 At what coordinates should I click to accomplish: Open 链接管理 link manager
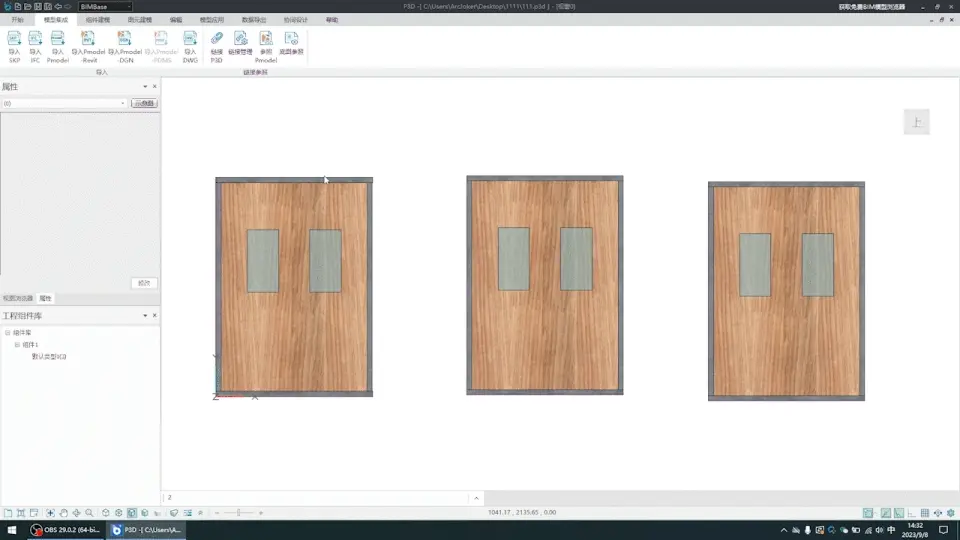click(241, 44)
